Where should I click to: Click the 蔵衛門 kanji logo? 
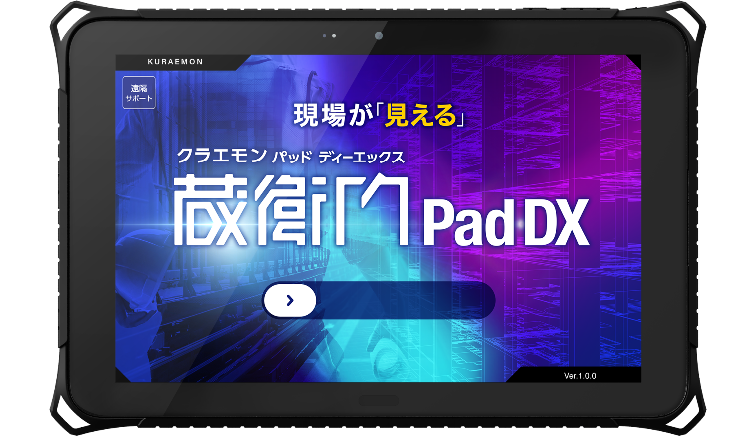(292, 211)
